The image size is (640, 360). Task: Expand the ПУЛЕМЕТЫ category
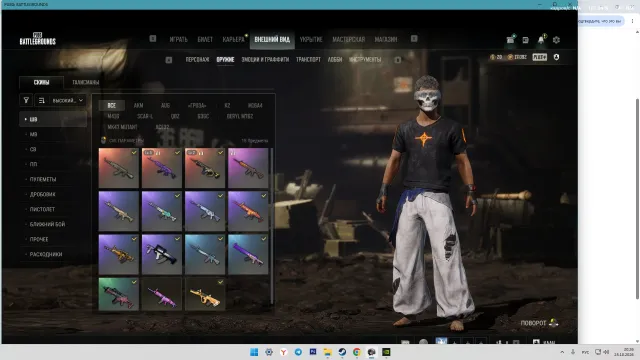point(53,179)
